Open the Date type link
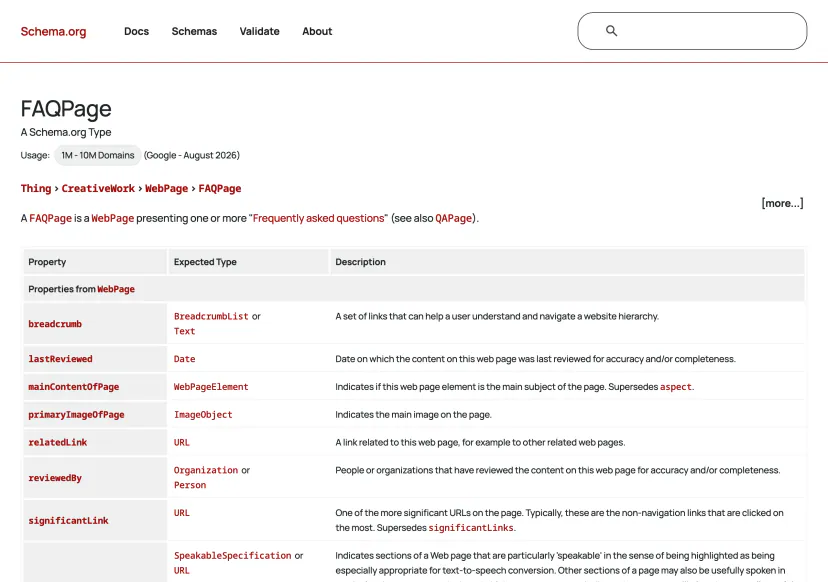828x582 pixels. pos(184,359)
